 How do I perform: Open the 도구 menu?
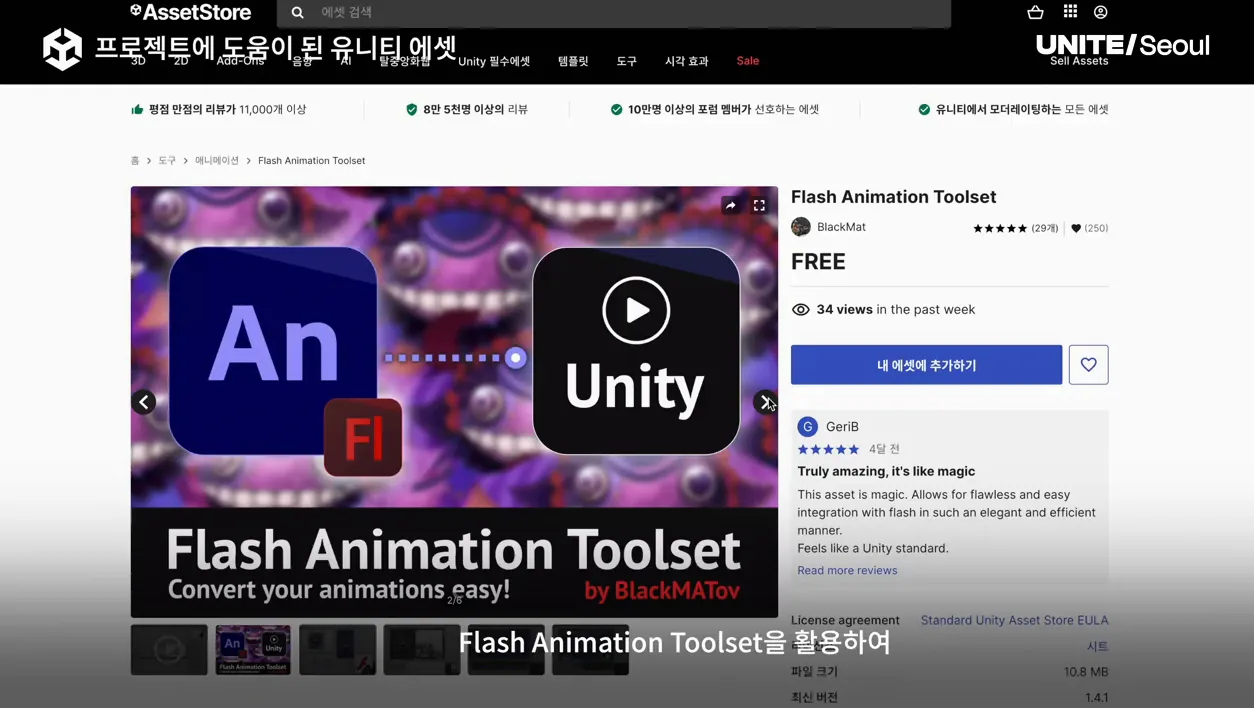click(627, 61)
